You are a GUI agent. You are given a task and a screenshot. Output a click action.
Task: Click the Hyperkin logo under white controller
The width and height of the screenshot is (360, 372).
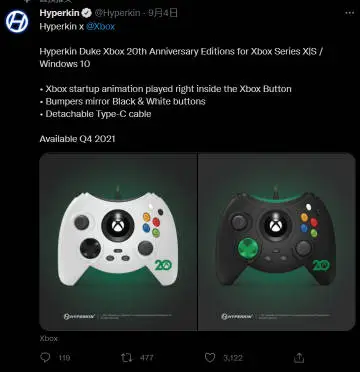click(x=79, y=316)
